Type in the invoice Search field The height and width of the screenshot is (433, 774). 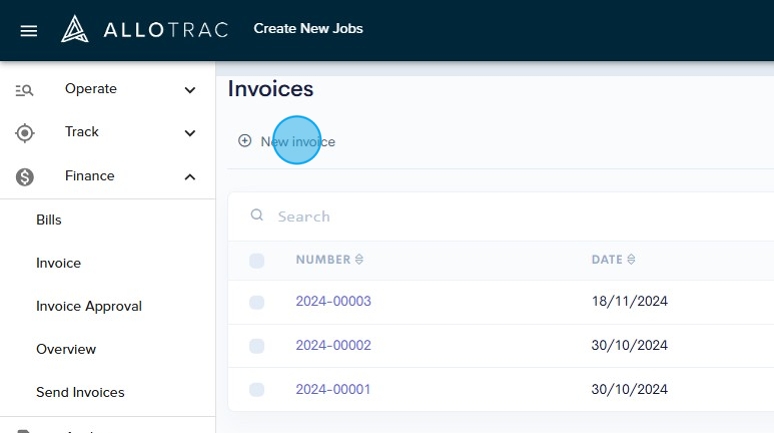coord(500,216)
